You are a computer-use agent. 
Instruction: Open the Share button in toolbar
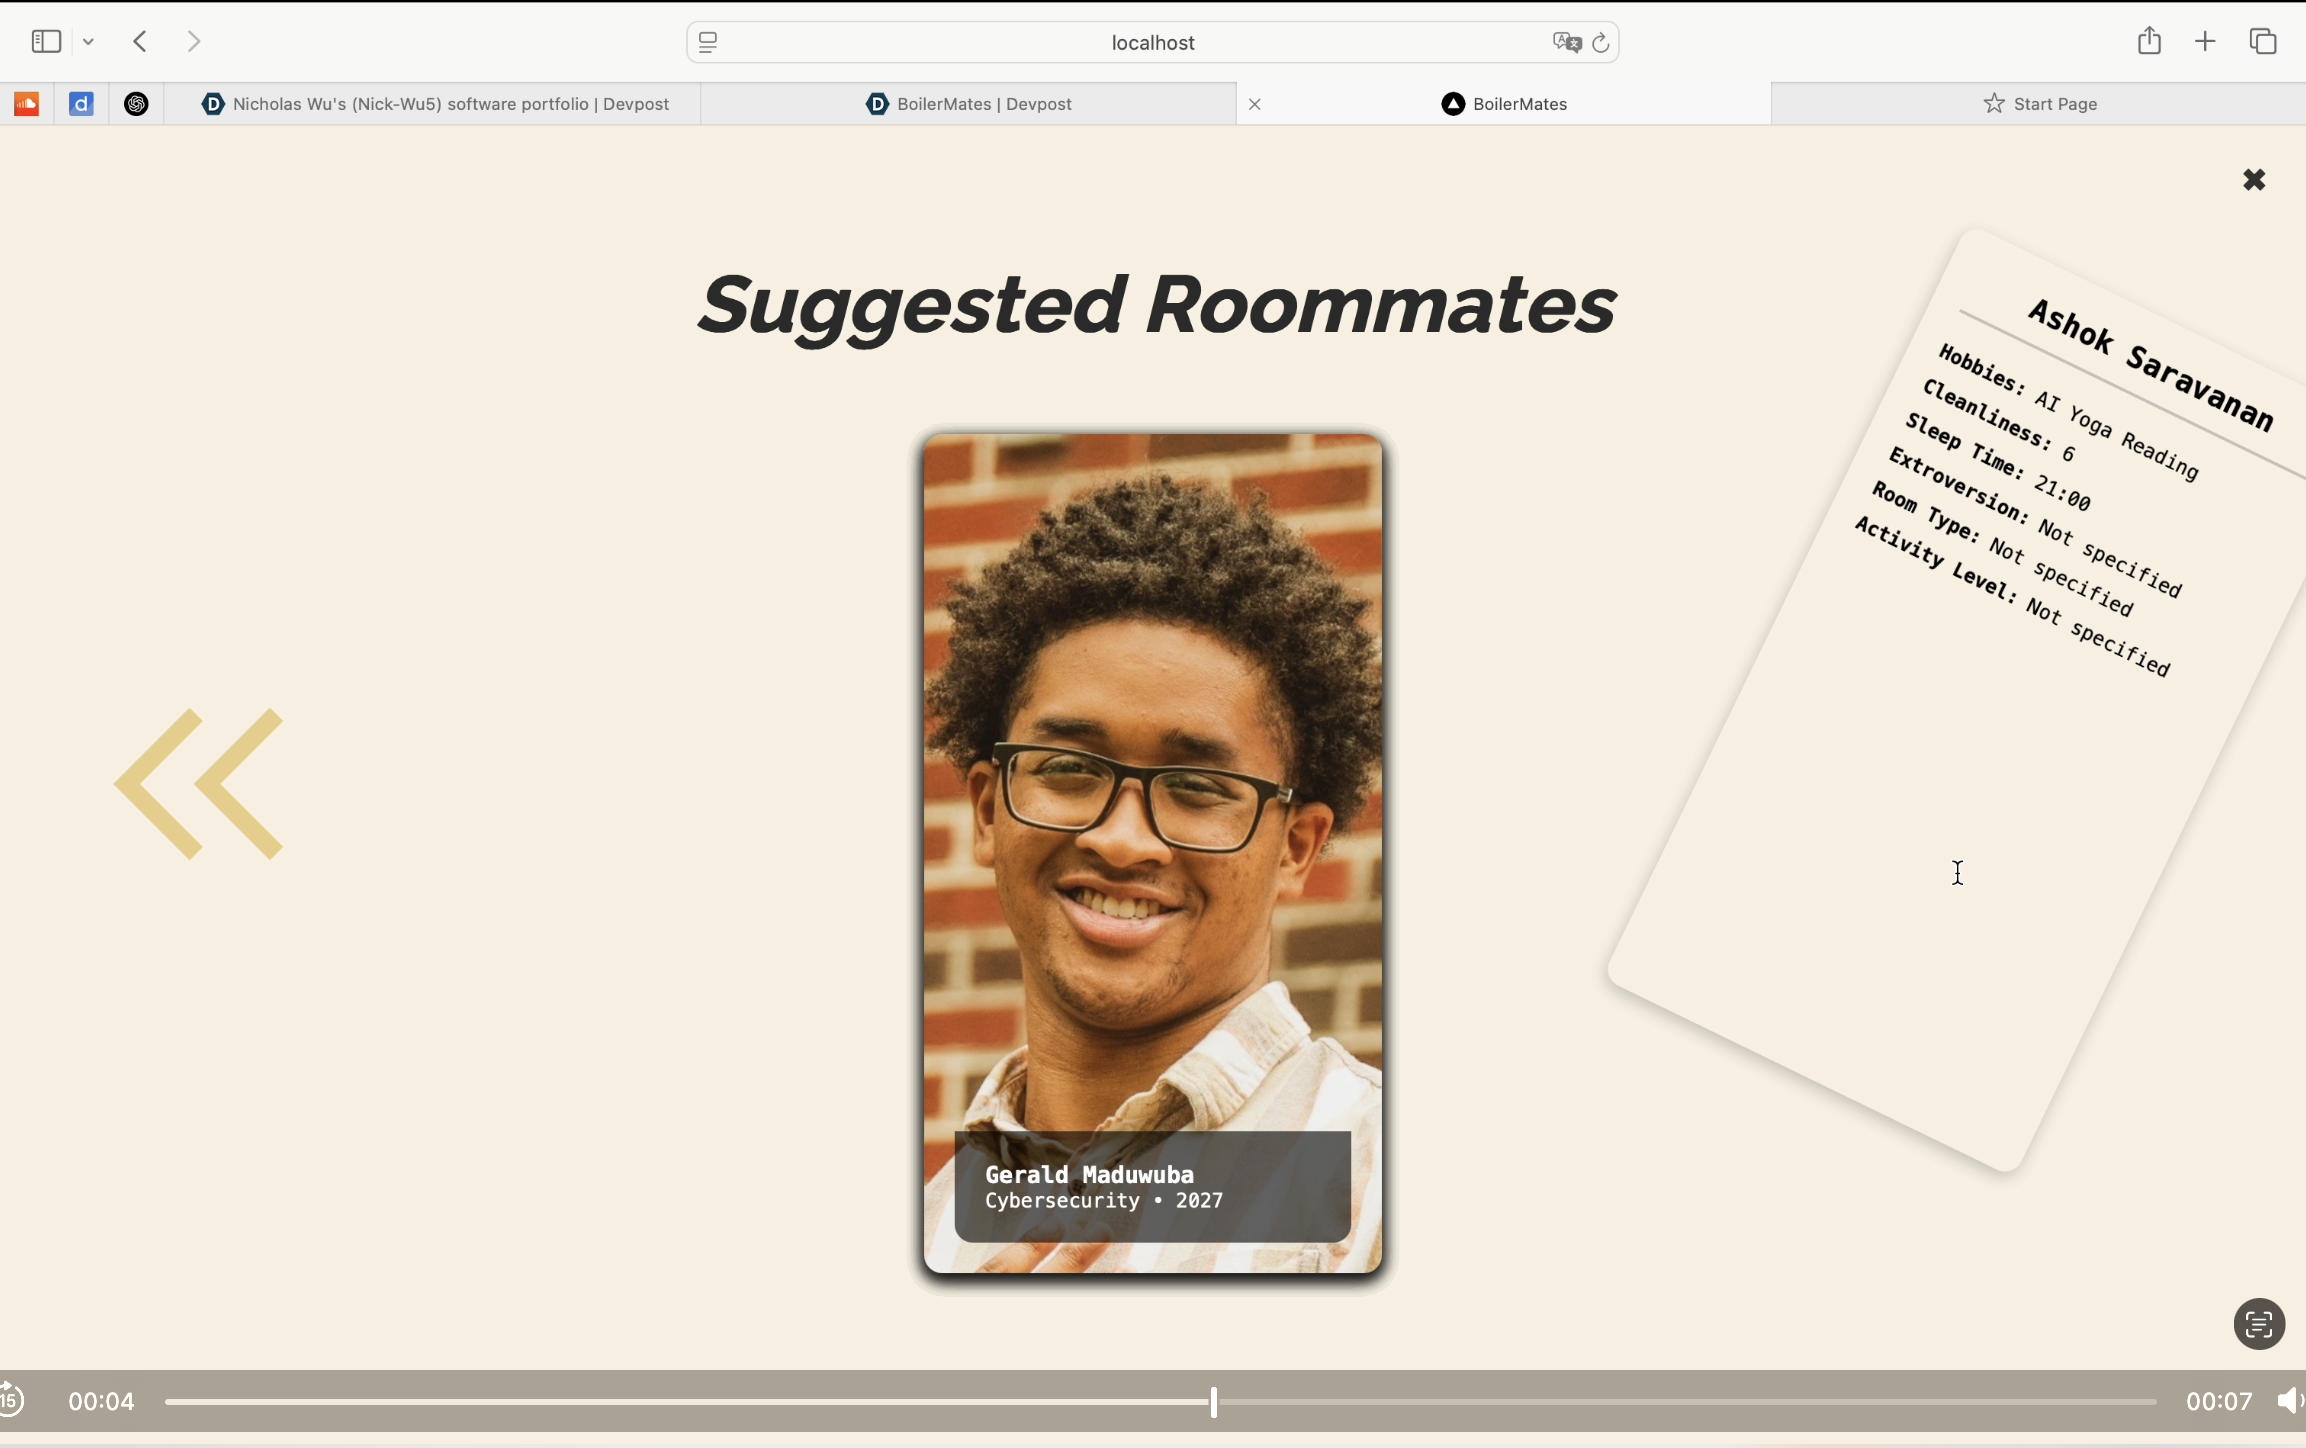[x=2149, y=42]
